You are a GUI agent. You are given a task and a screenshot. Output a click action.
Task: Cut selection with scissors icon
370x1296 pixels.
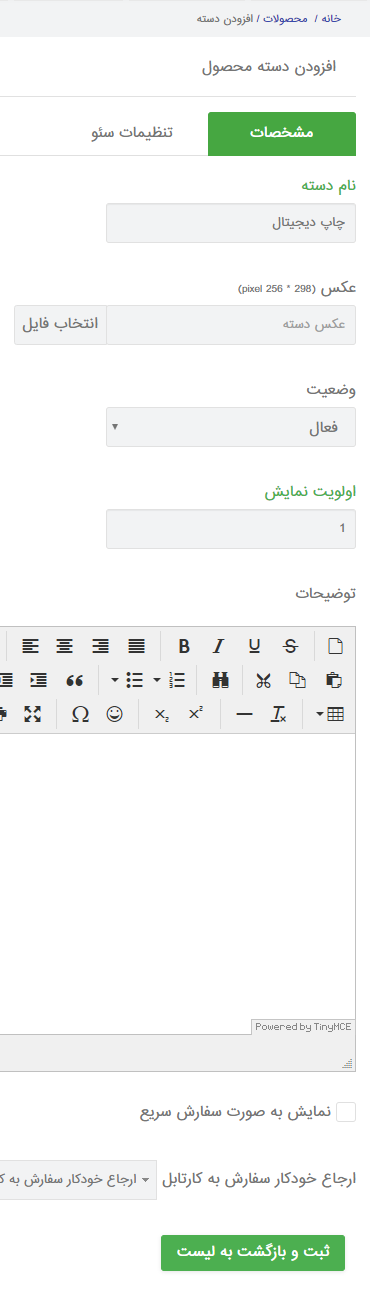click(263, 680)
